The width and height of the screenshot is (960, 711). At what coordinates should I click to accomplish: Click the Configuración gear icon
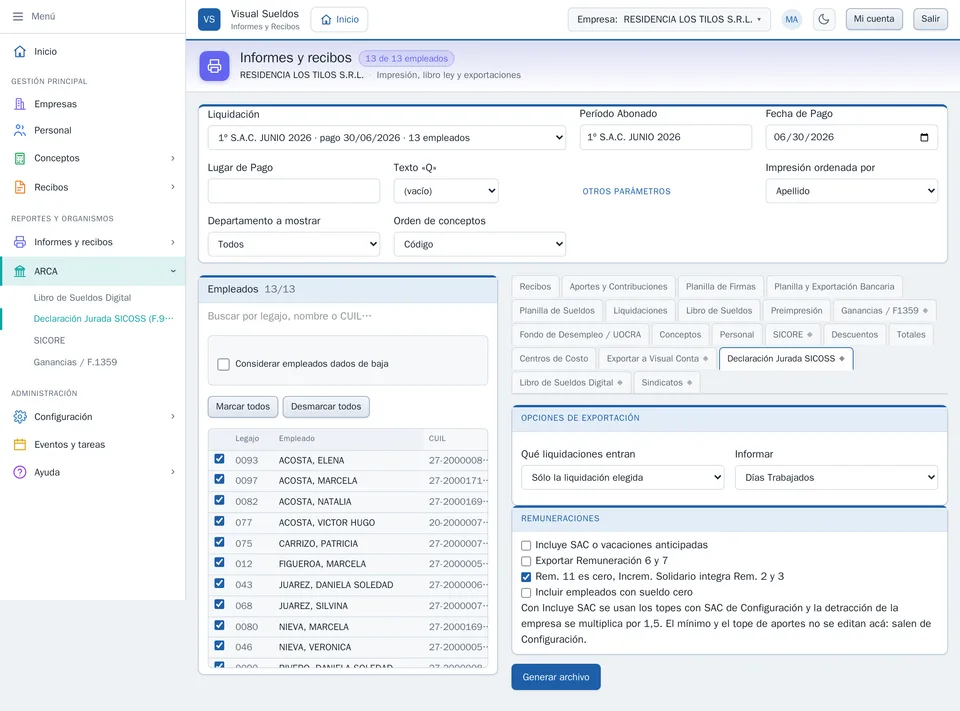click(20, 416)
